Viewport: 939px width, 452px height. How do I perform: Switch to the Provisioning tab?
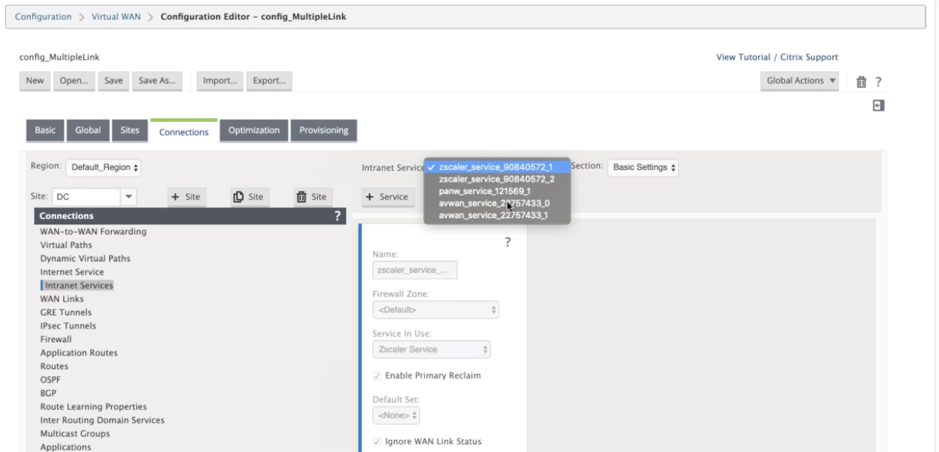pos(324,131)
